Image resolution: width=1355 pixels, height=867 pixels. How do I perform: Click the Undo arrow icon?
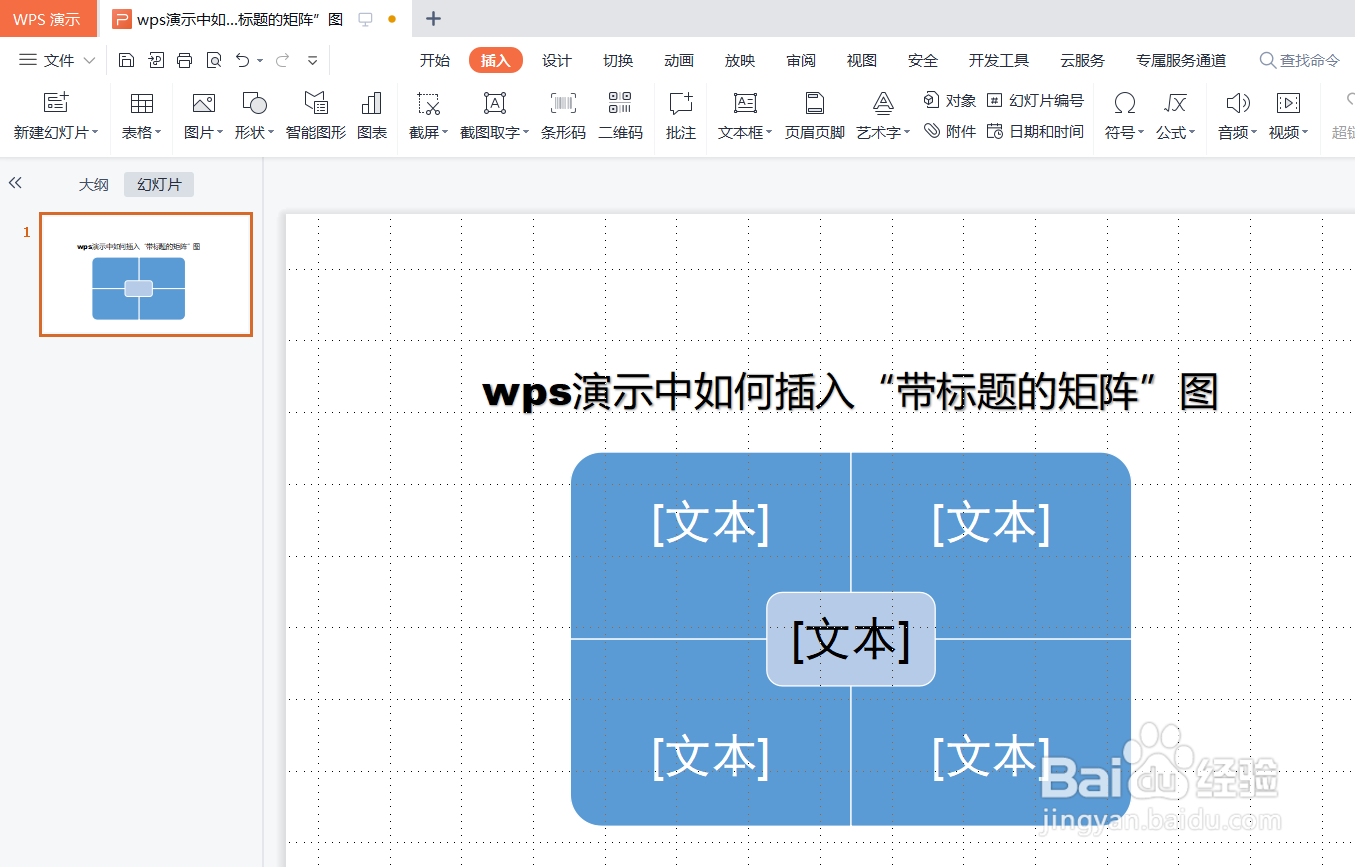click(x=242, y=60)
